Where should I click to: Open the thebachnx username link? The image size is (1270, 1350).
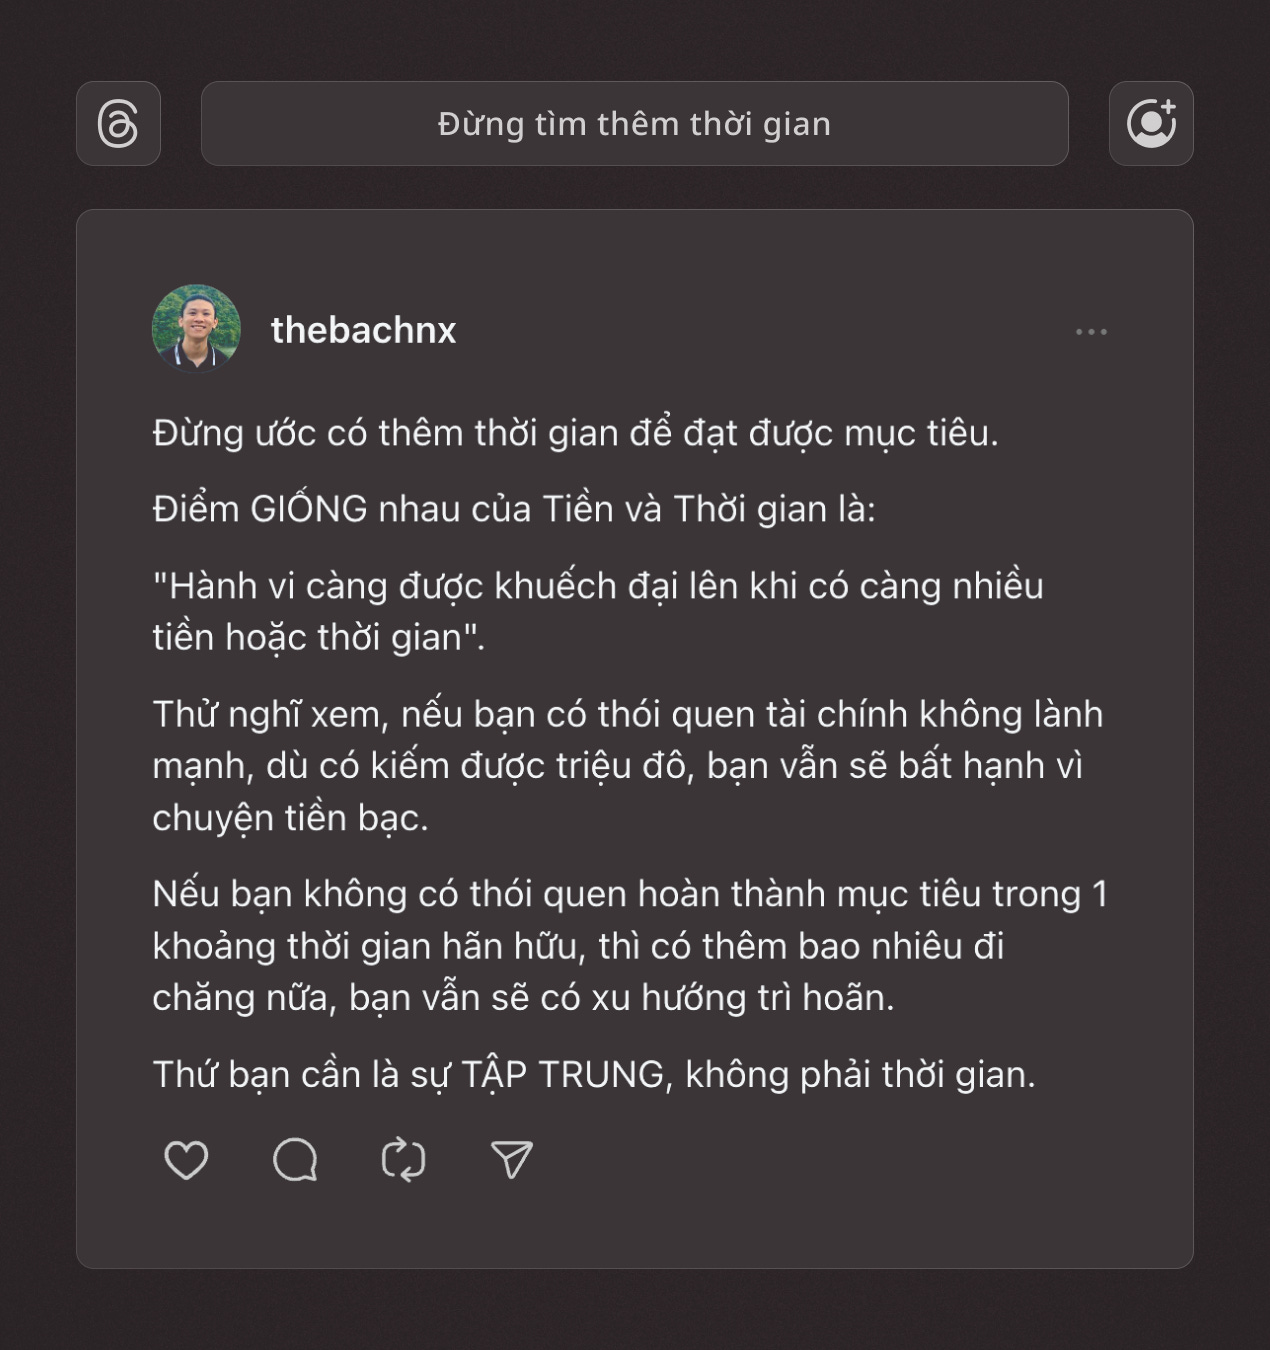pos(363,330)
